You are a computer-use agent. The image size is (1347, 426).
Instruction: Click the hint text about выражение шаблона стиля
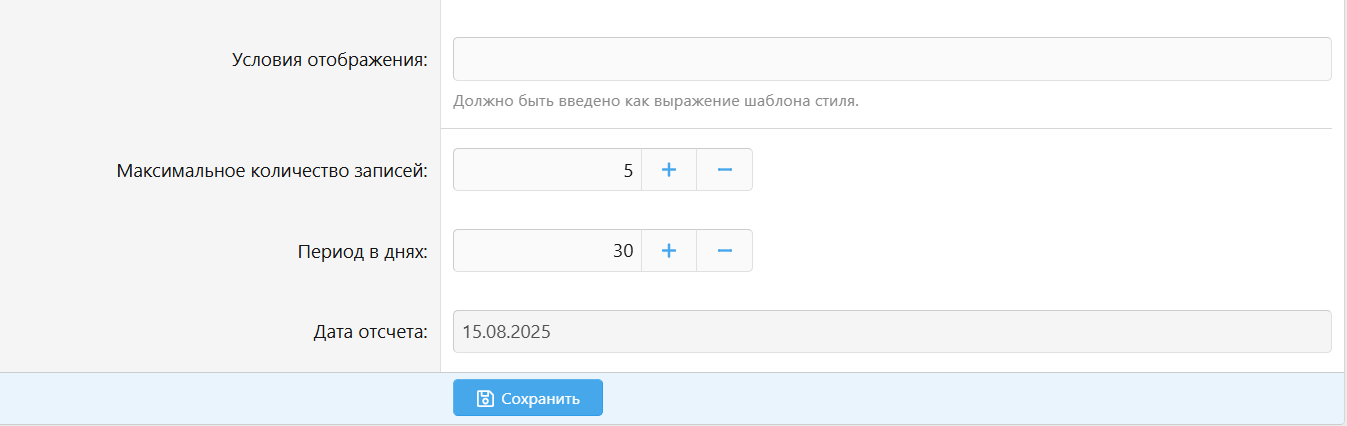[656, 101]
